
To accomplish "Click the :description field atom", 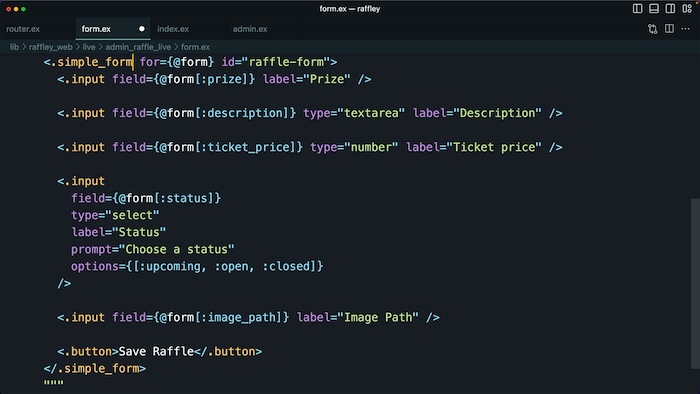I will (x=242, y=113).
